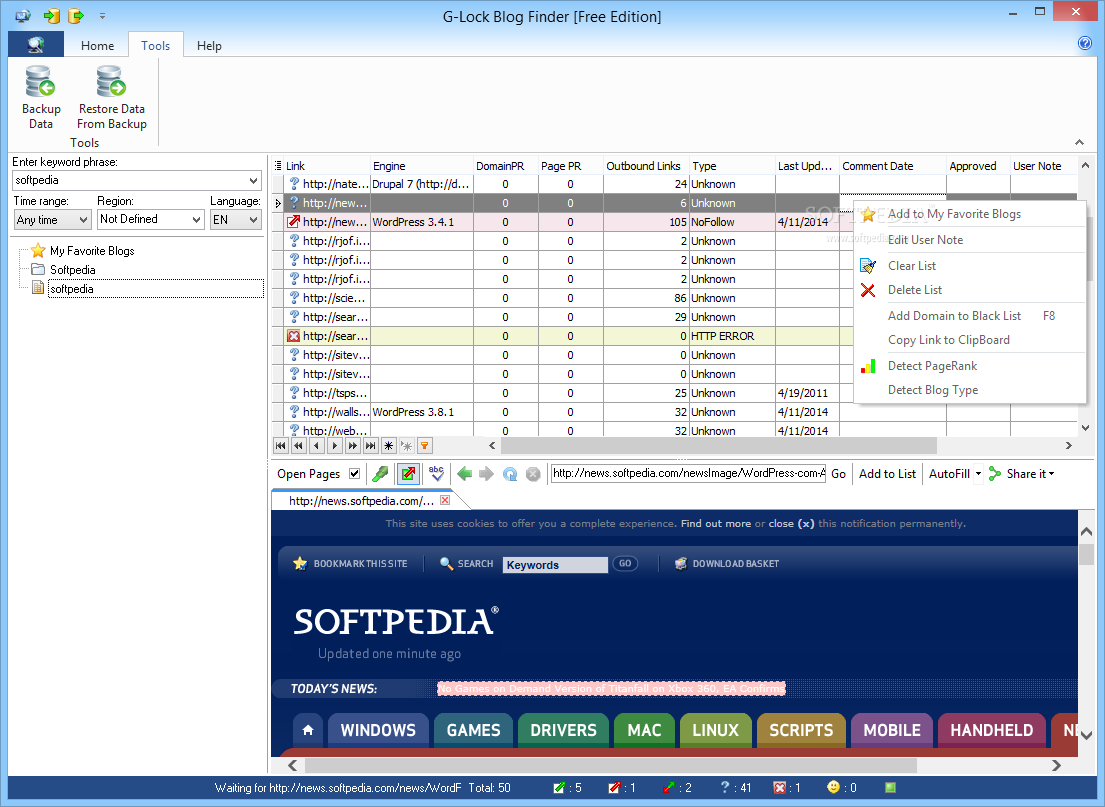The width and height of the screenshot is (1105, 807).
Task: Go to last record in navigator
Action: click(371, 445)
